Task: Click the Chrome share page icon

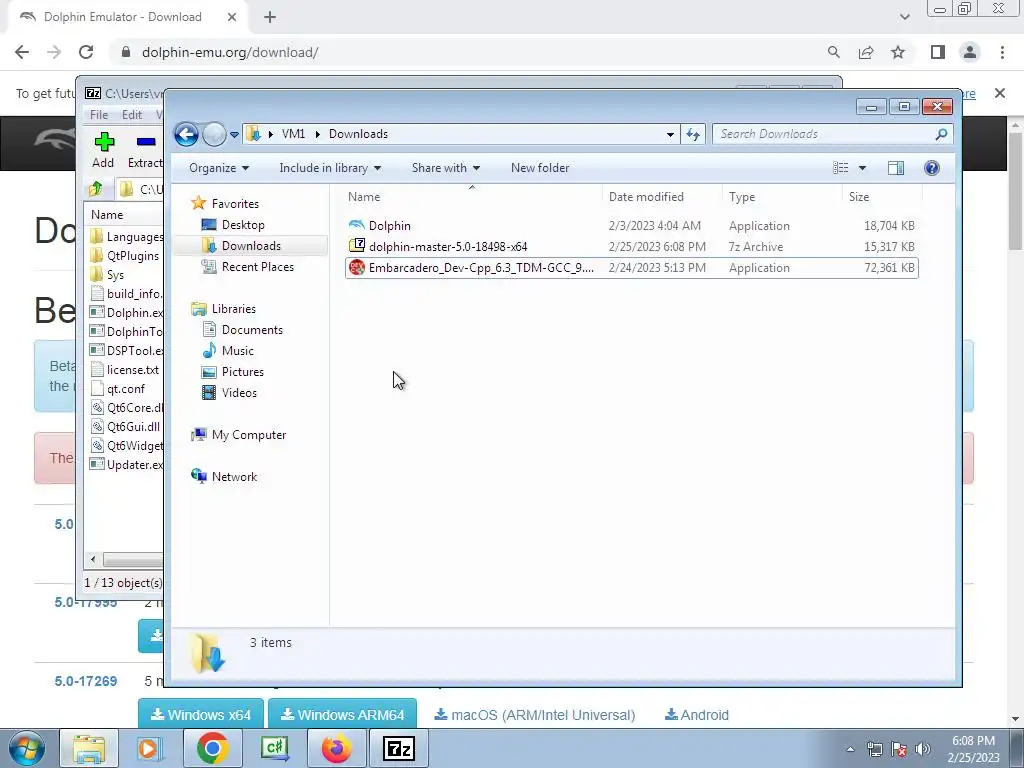Action: pyautogui.click(x=866, y=52)
